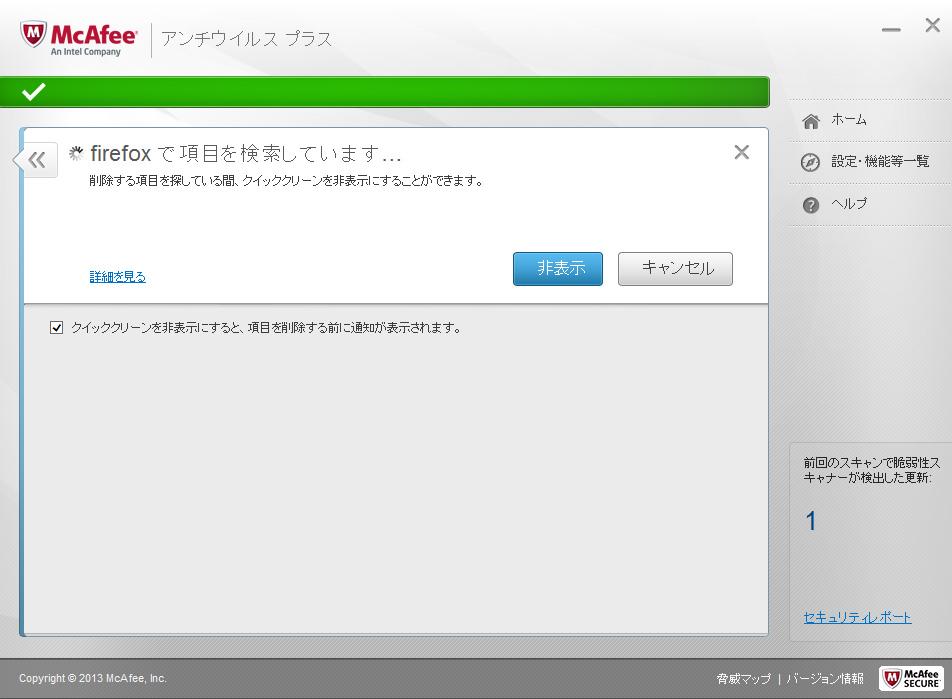The height and width of the screenshot is (699, 952).
Task: Click the キャンセル button
Action: click(675, 268)
